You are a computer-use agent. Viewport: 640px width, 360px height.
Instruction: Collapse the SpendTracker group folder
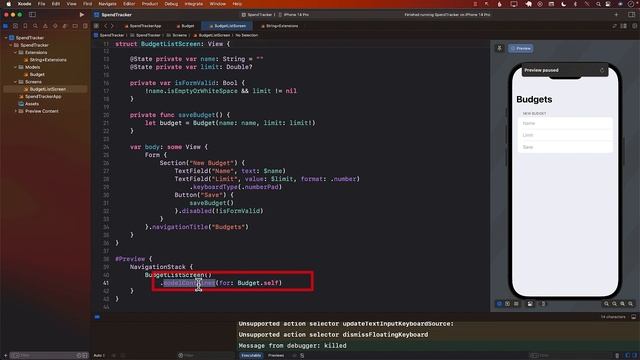(x=11, y=45)
